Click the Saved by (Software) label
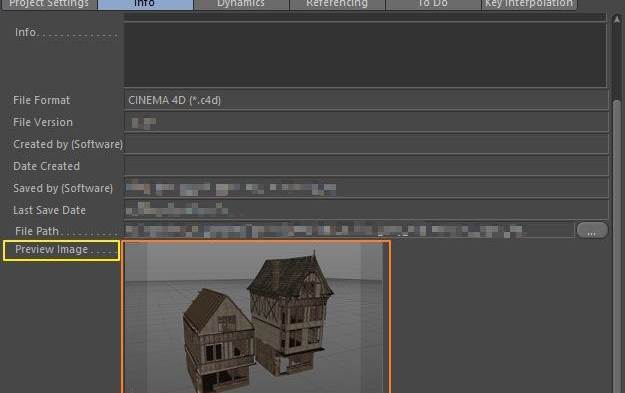625x393 pixels. (63, 188)
